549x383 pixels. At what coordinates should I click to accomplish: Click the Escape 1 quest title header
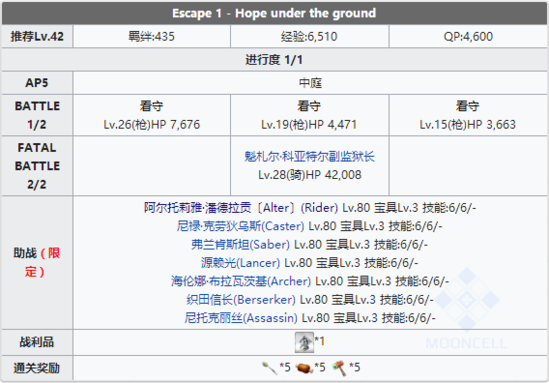tap(274, 13)
